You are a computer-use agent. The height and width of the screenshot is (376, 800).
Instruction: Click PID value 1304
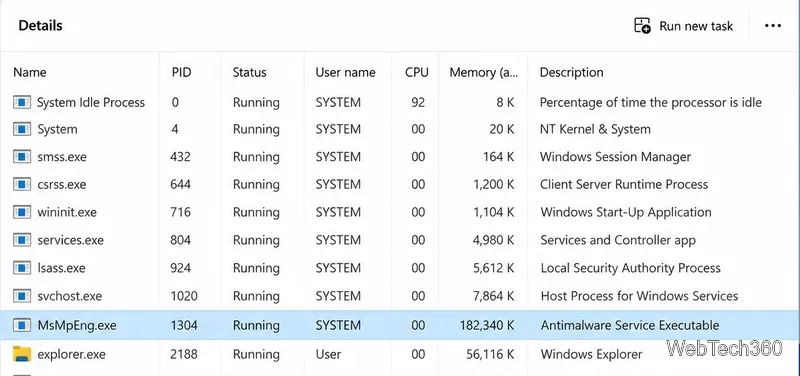point(184,325)
